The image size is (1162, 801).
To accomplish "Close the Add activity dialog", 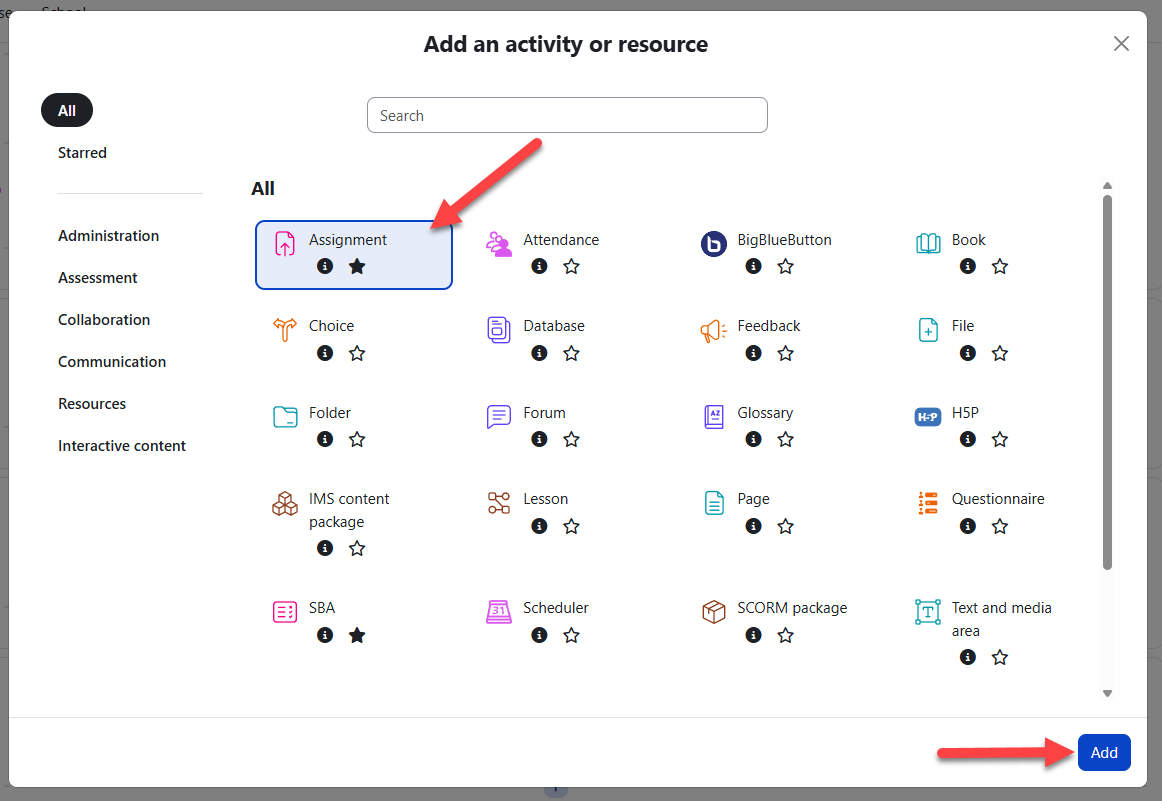I will pyautogui.click(x=1121, y=43).
